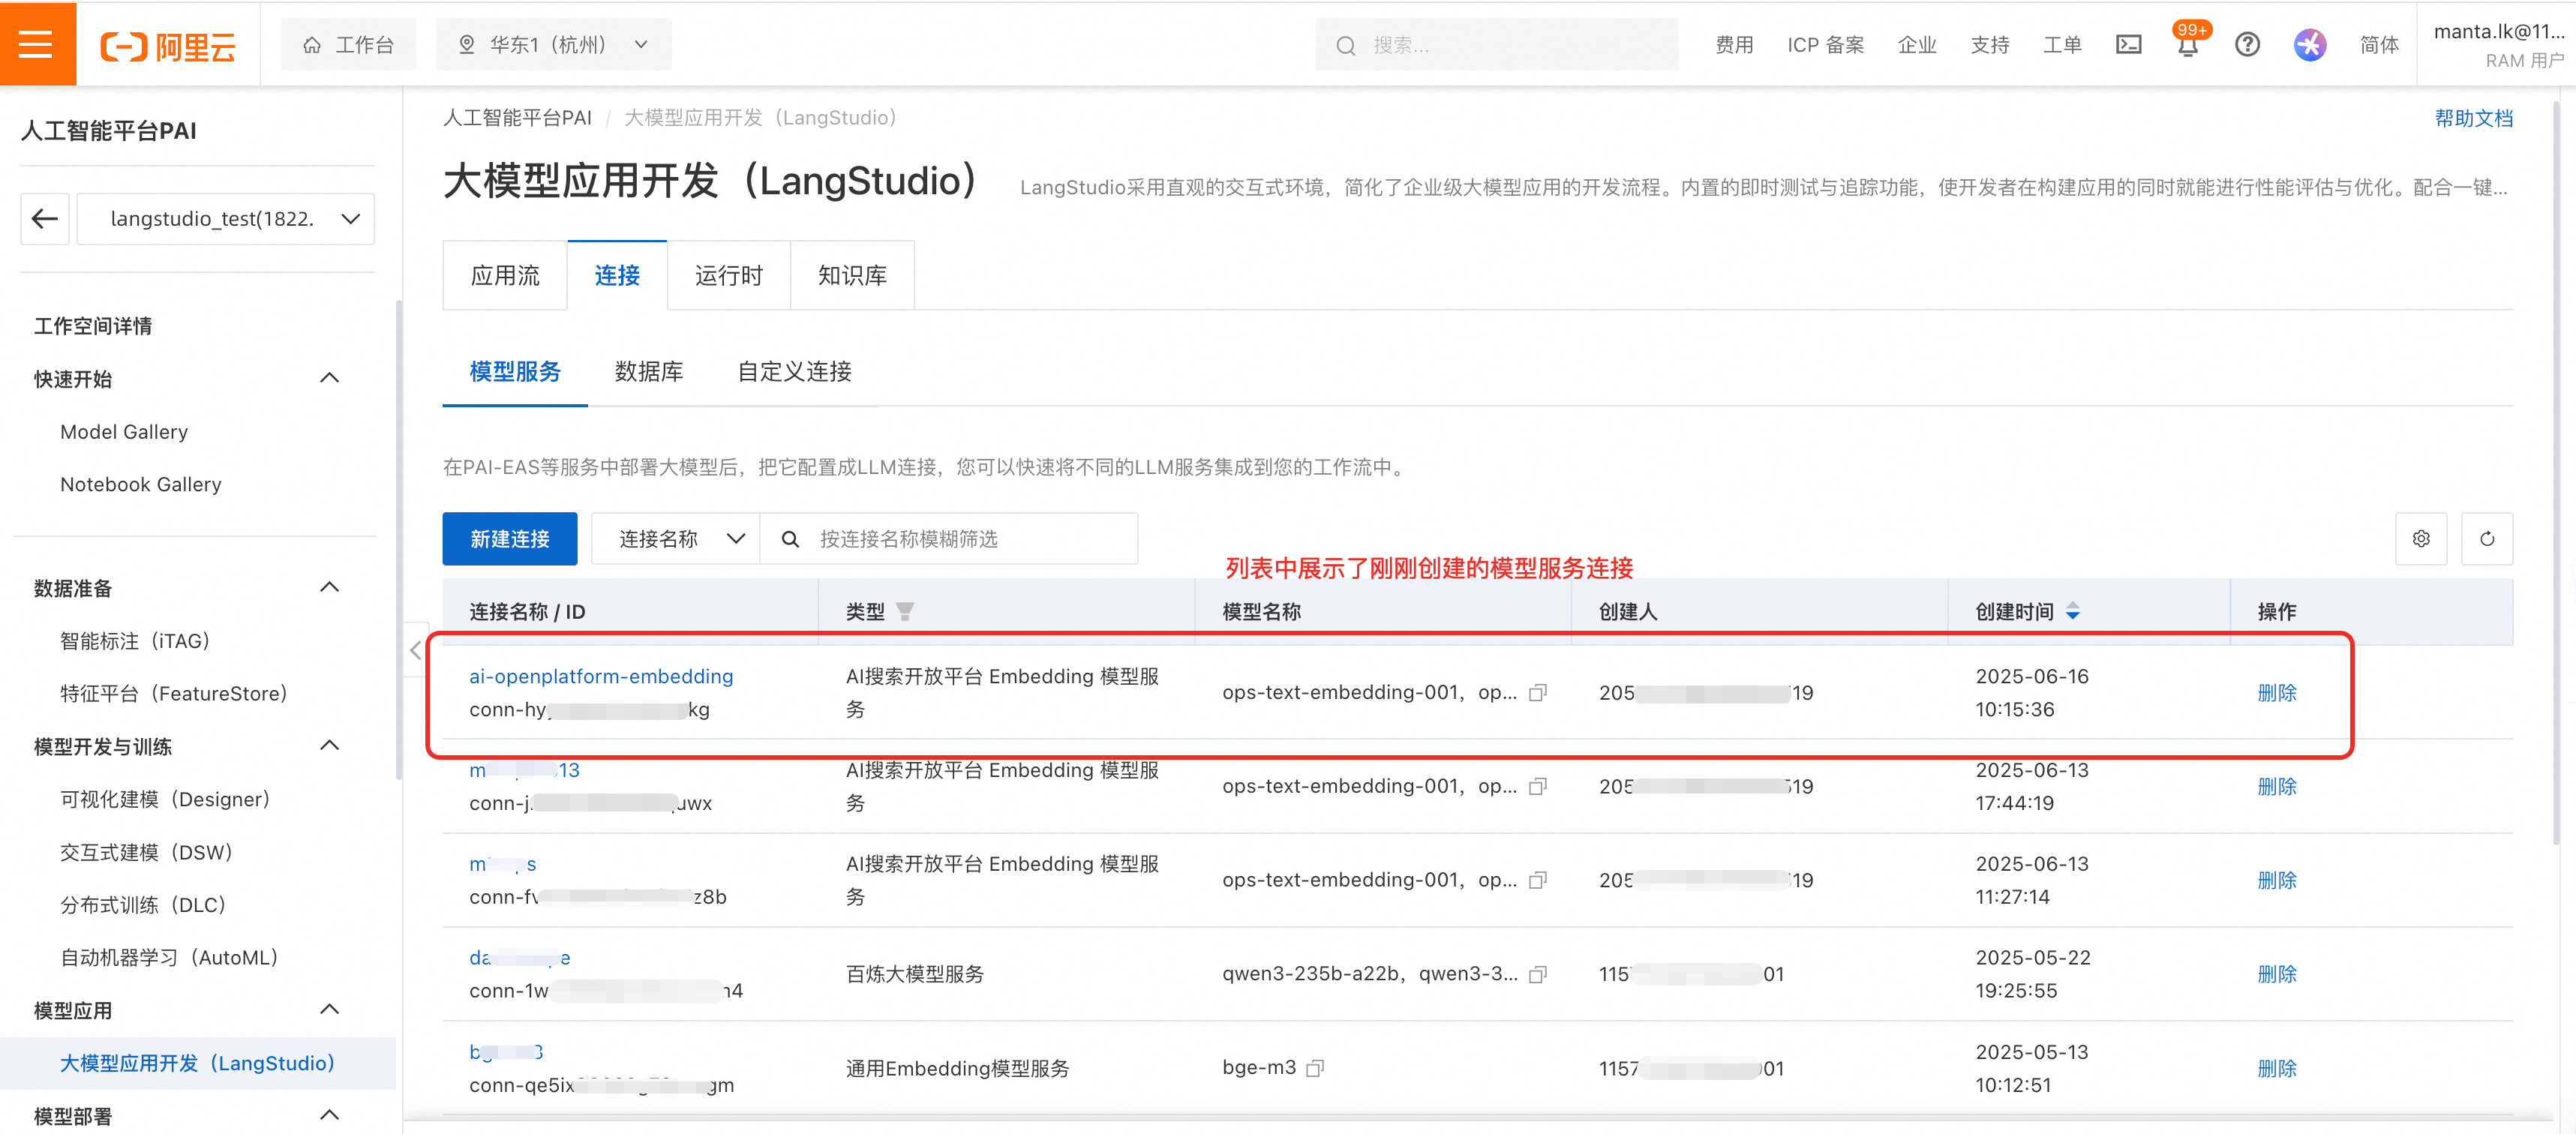Filter the 类型 column
The image size is (2576, 1134).
point(904,611)
